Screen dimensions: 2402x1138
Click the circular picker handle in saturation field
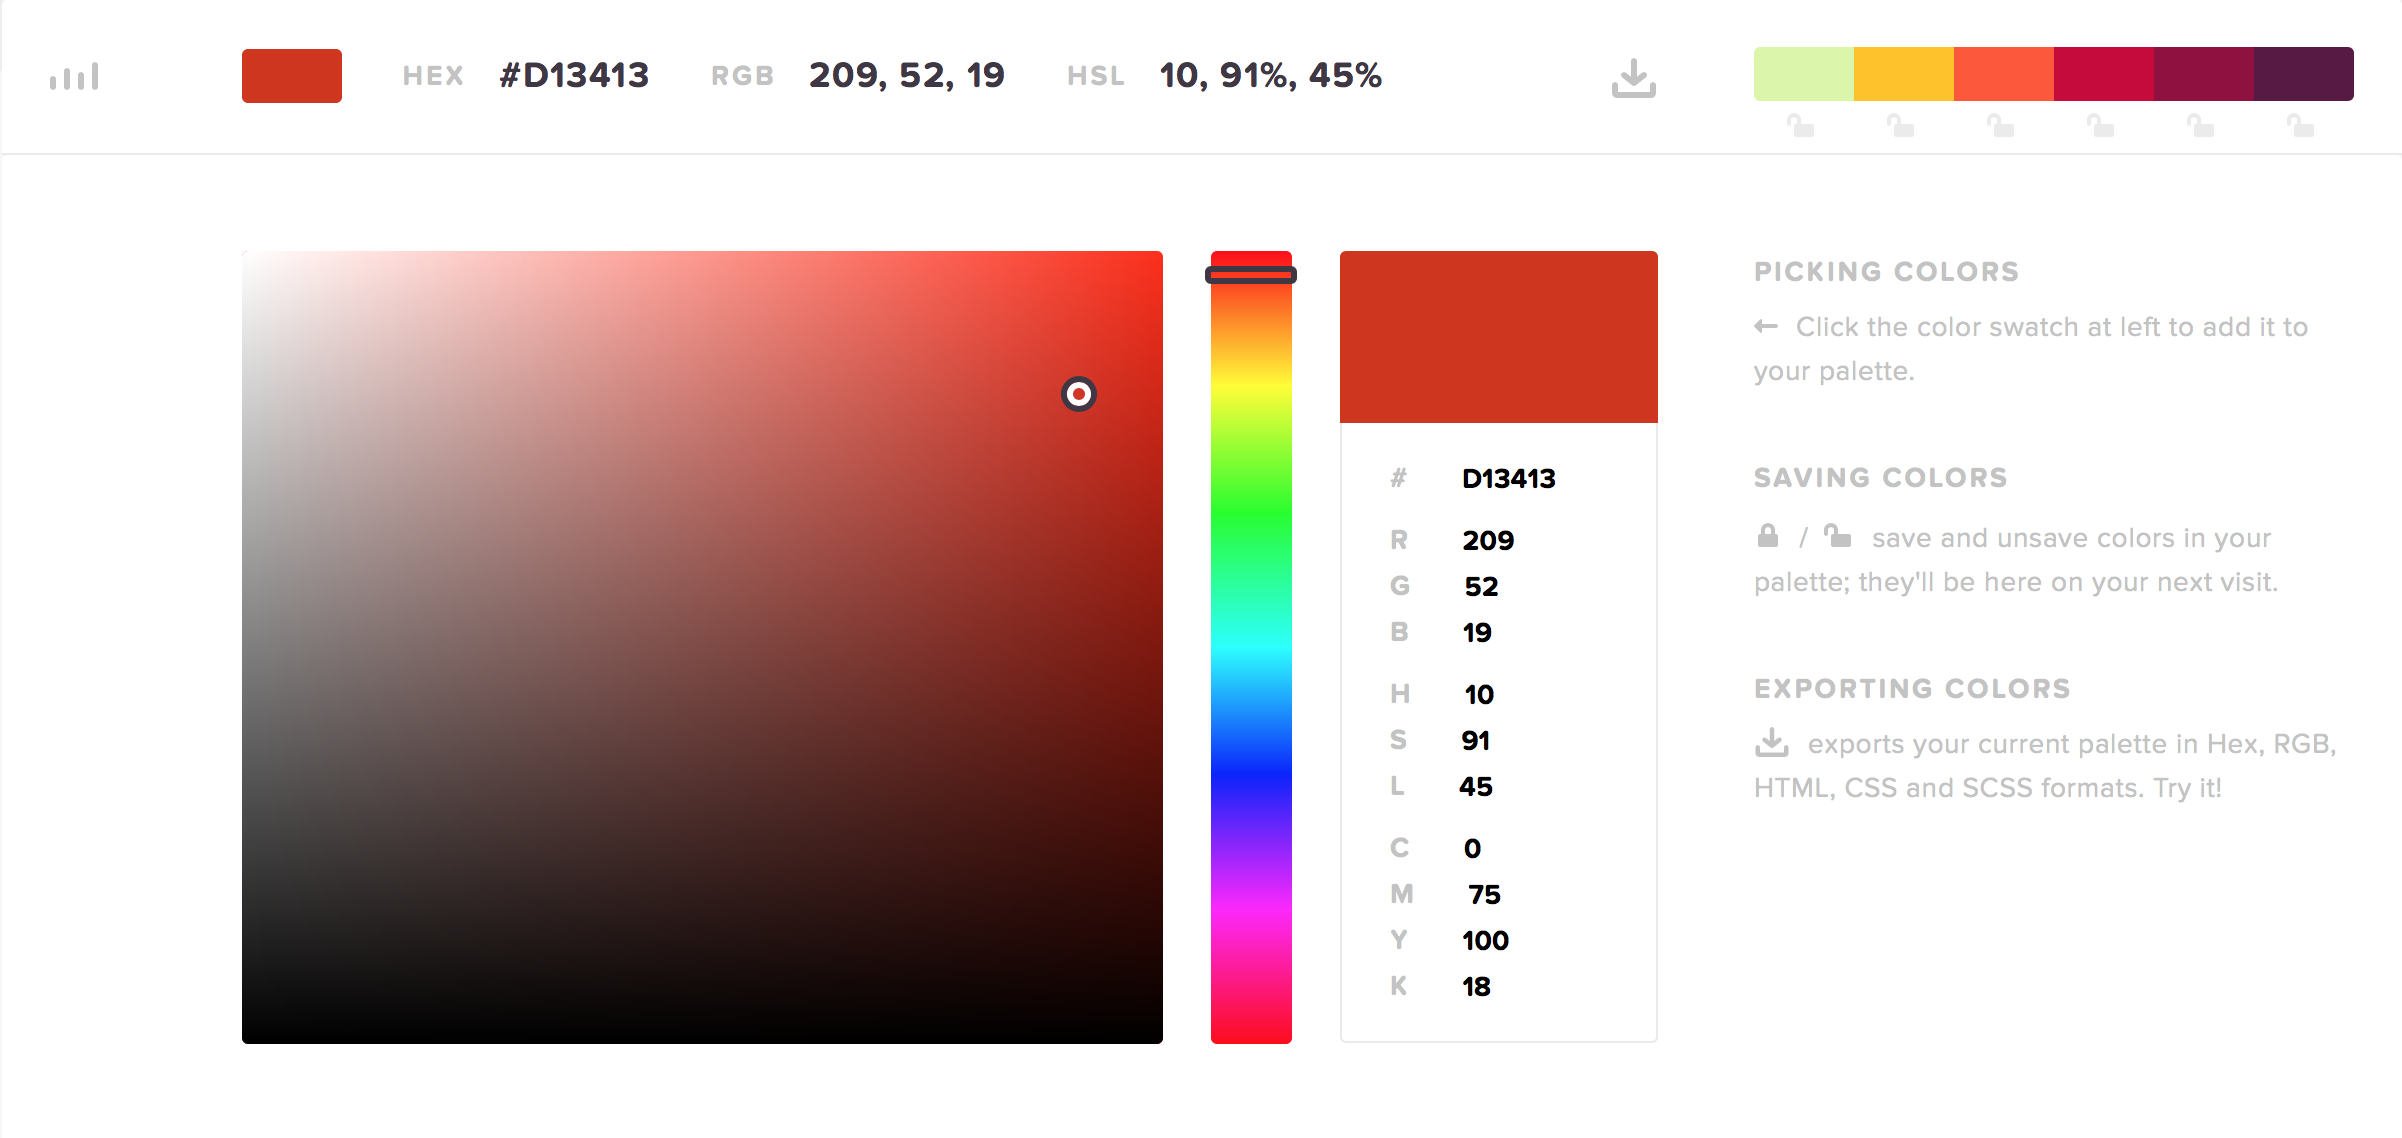[x=1079, y=394]
